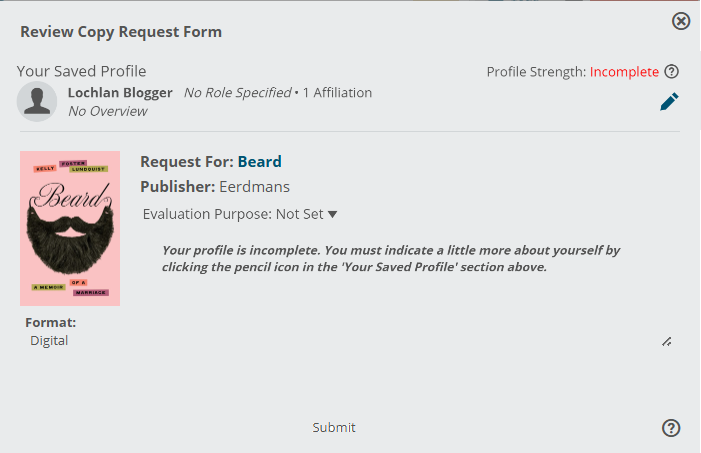Submit the review copy request
This screenshot has width=701, height=453.
tap(334, 428)
